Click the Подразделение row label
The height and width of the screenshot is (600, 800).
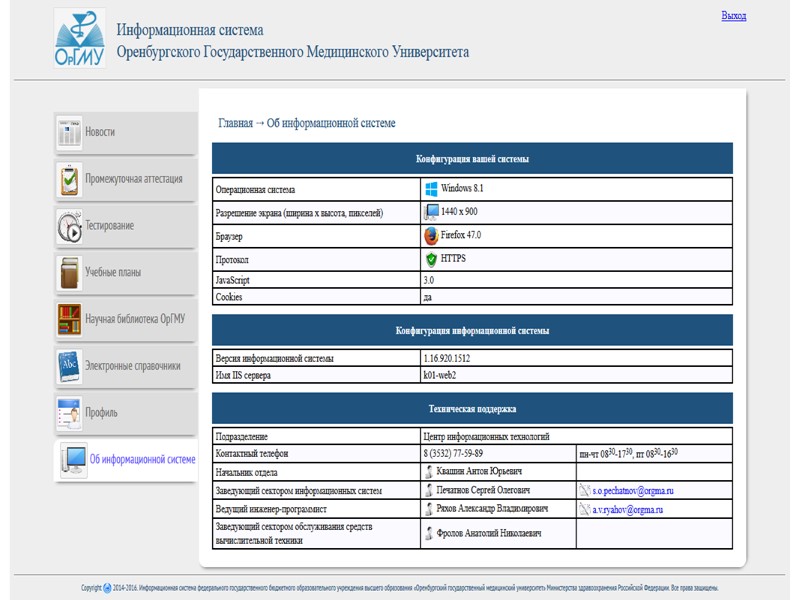(241, 437)
